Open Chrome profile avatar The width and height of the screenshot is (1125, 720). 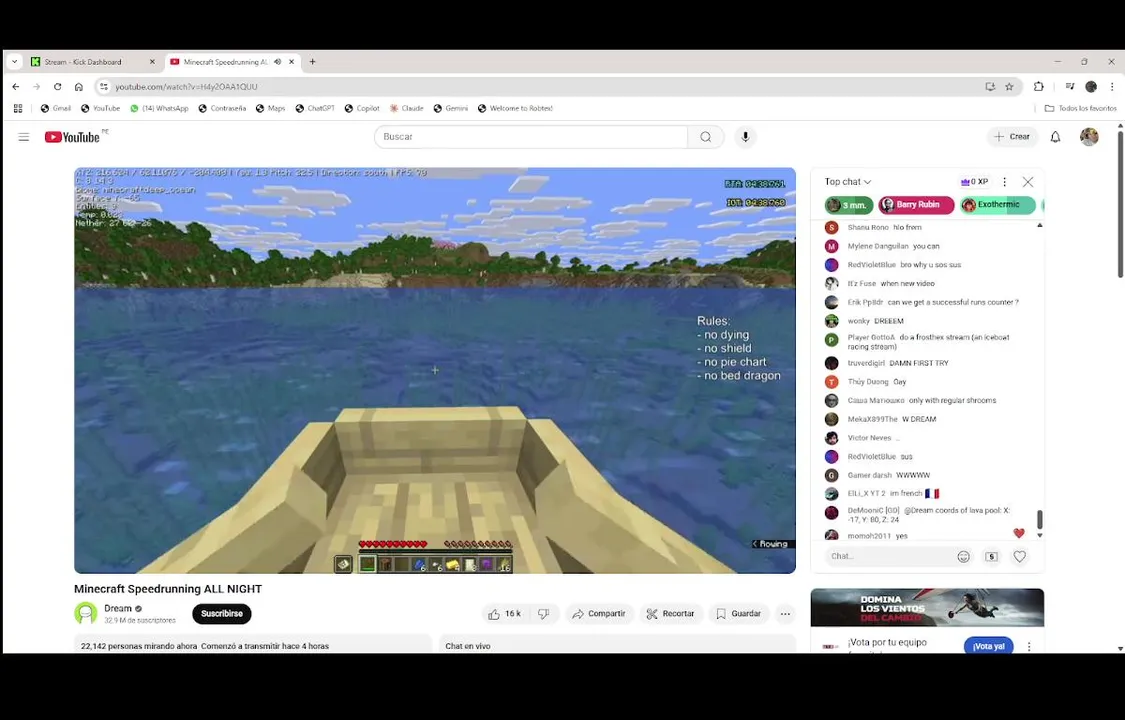coord(1091,87)
